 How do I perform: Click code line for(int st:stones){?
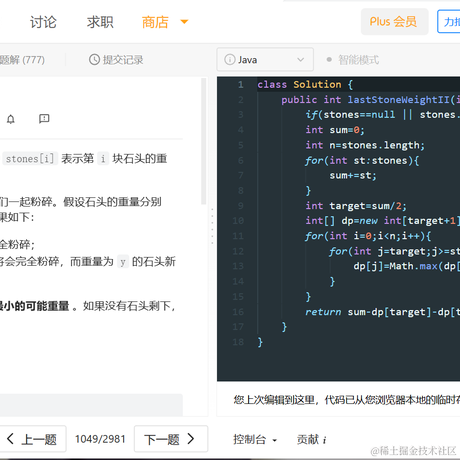click(362, 160)
